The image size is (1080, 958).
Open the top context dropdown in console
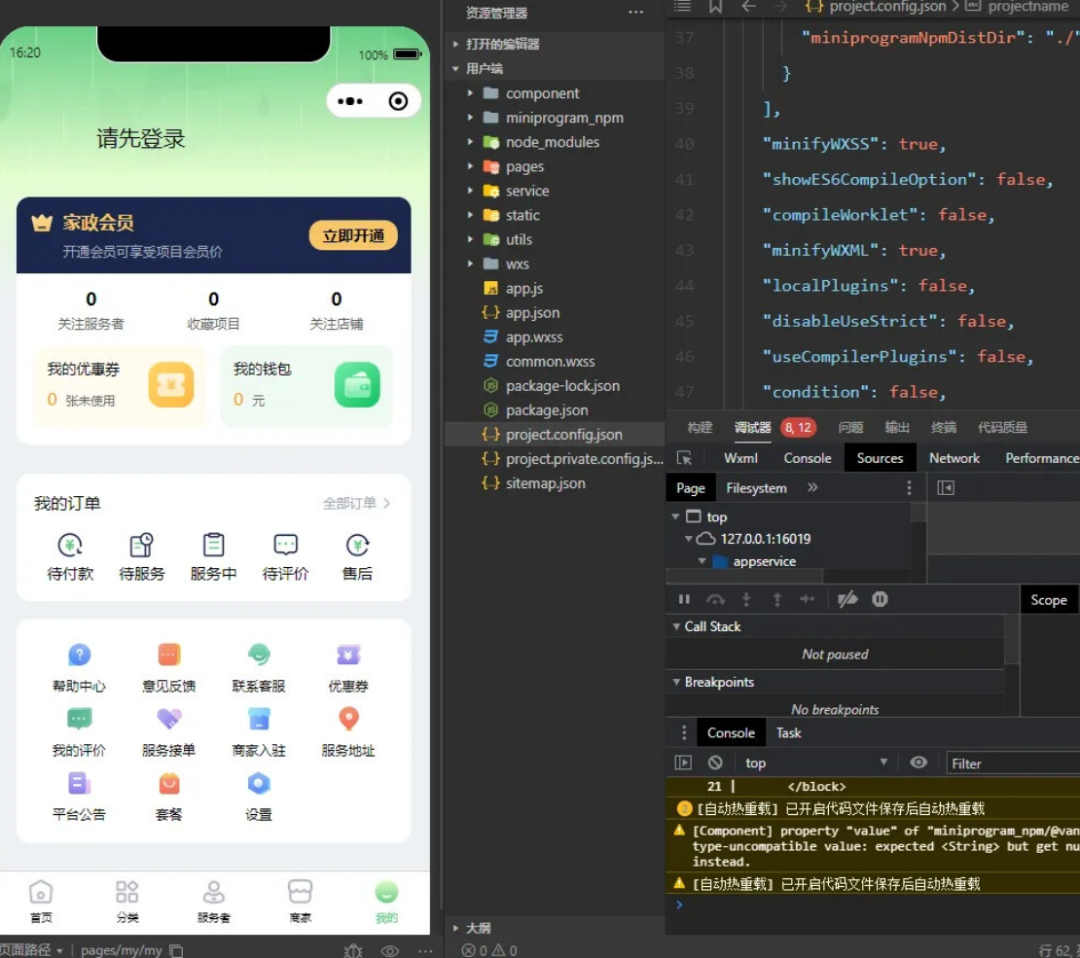[815, 763]
